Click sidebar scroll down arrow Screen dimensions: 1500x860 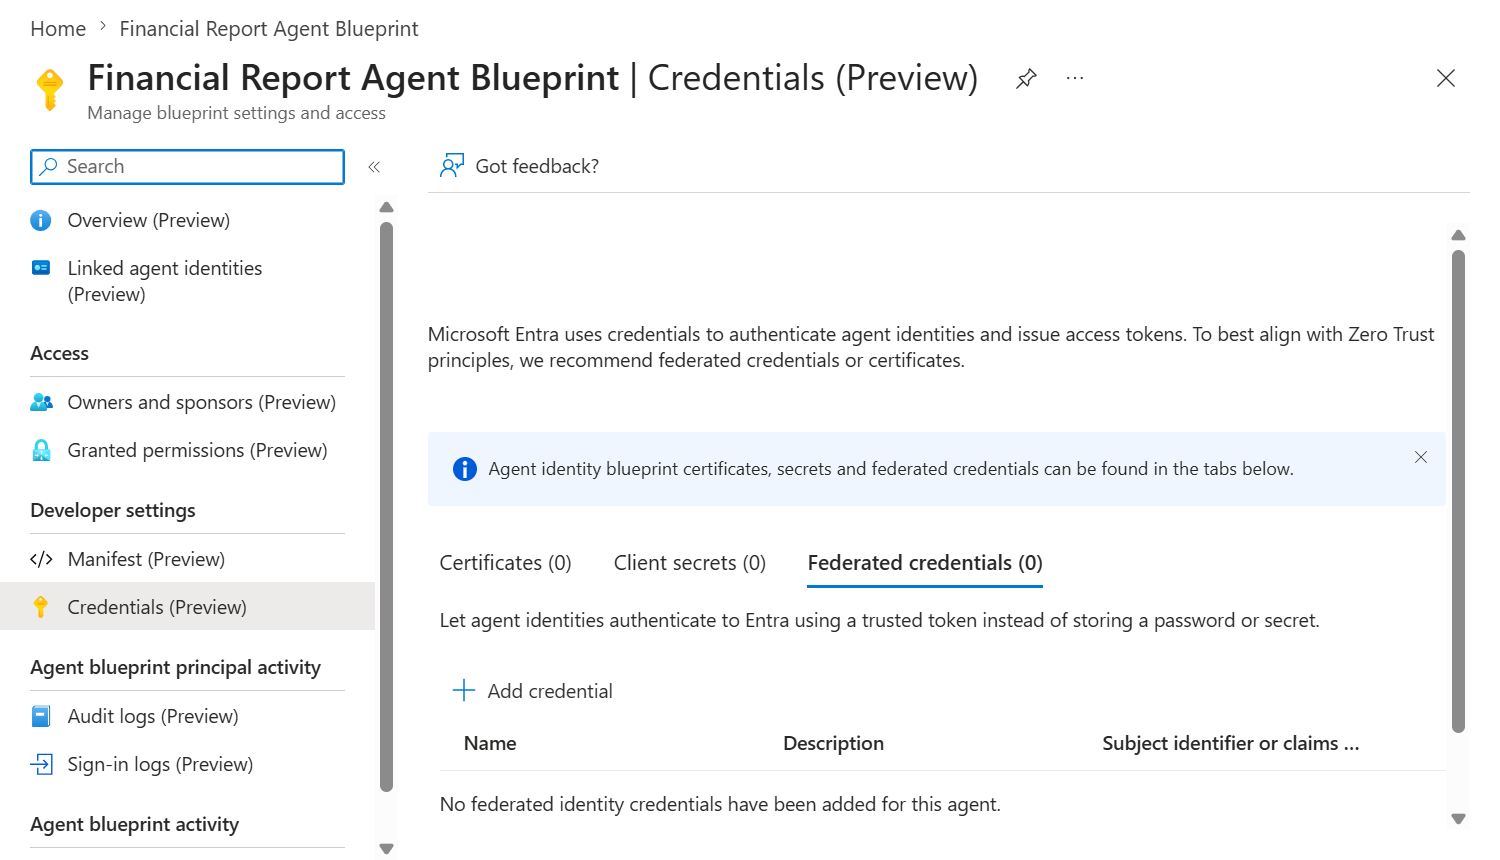(387, 848)
